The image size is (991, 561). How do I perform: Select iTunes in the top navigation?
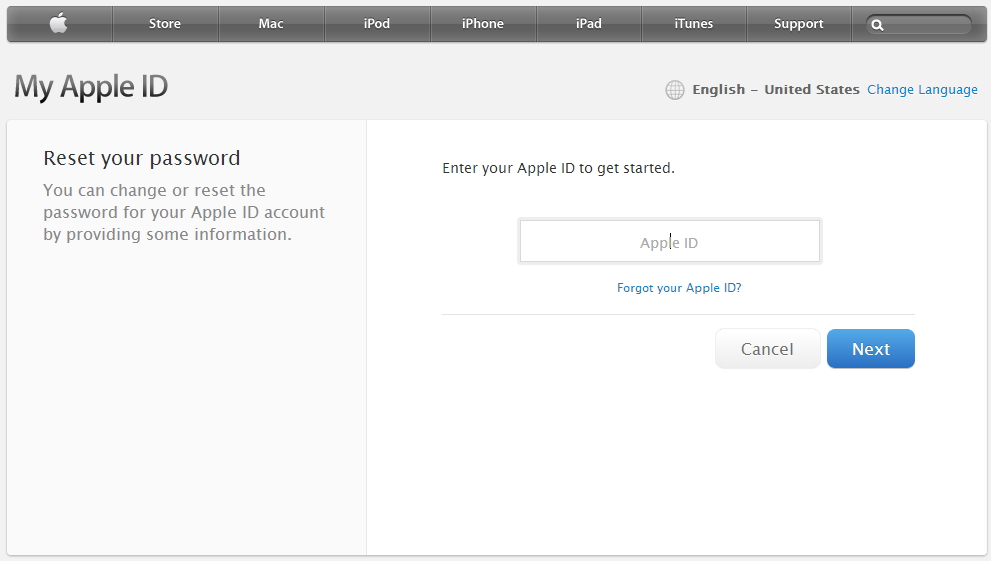[x=693, y=24]
